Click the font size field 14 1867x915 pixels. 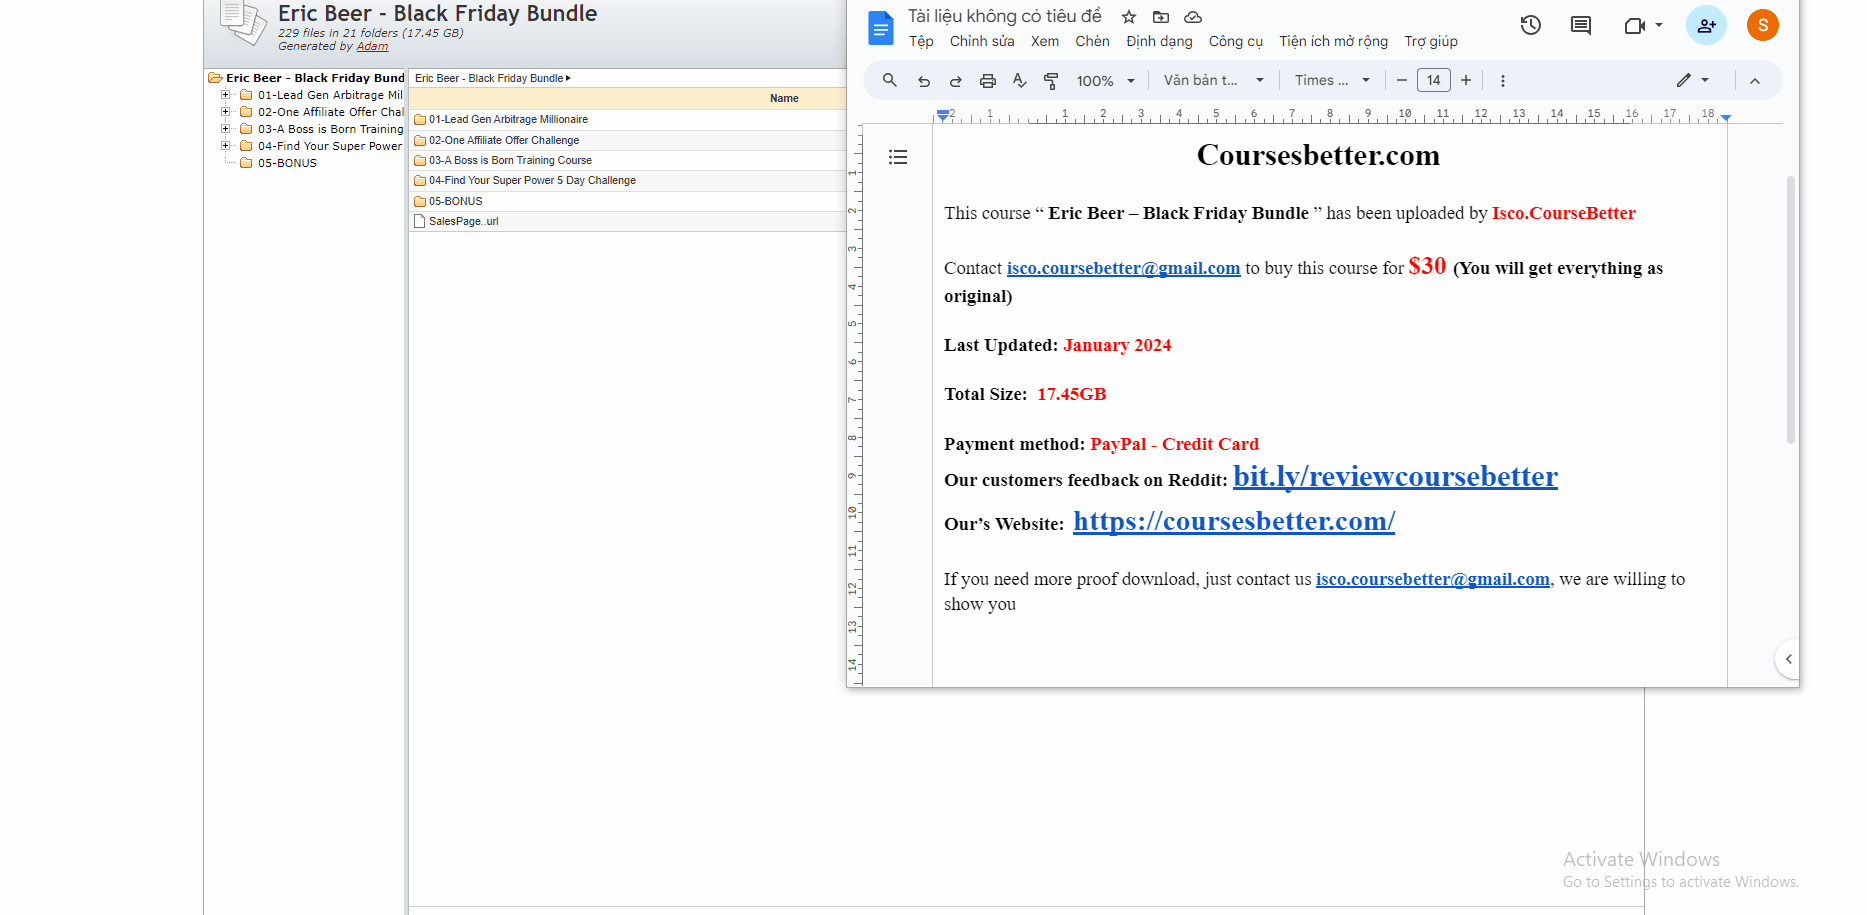pos(1434,80)
